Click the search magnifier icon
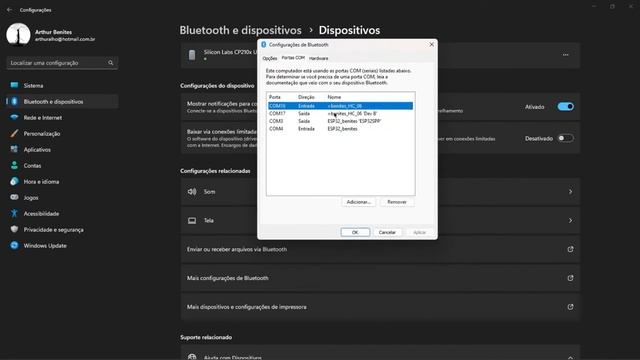 point(111,63)
